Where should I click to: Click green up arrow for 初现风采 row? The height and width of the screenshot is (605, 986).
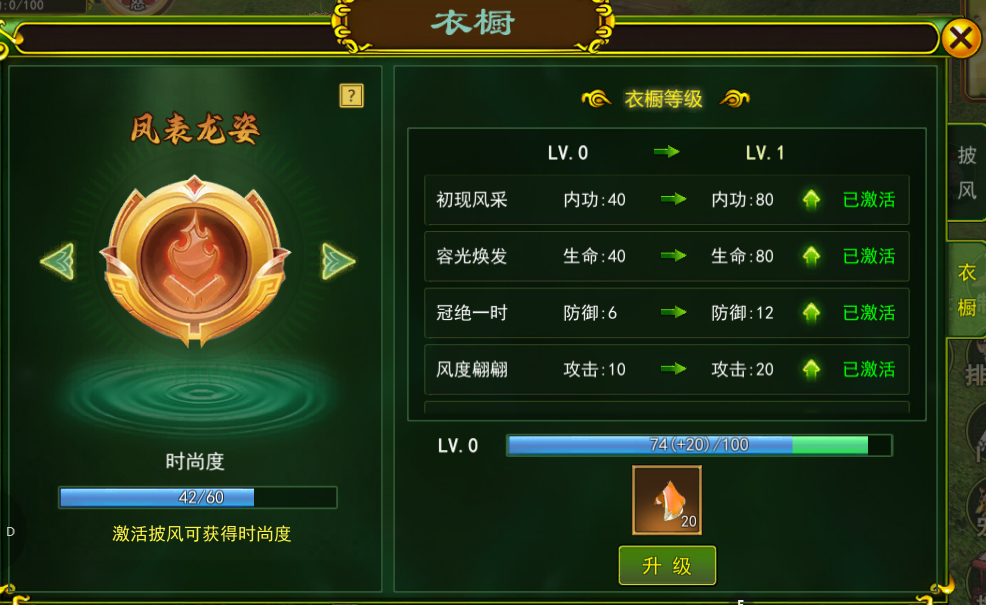(811, 200)
